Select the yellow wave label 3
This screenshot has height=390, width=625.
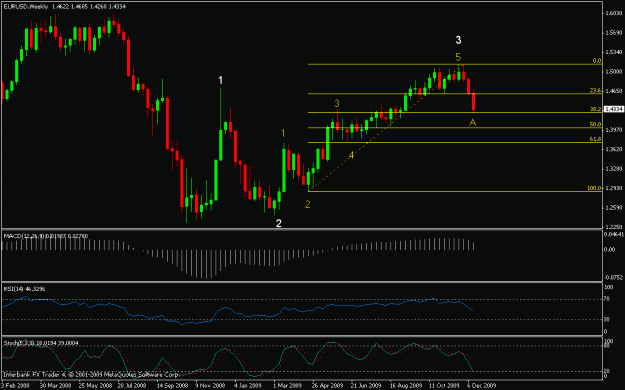[337, 103]
